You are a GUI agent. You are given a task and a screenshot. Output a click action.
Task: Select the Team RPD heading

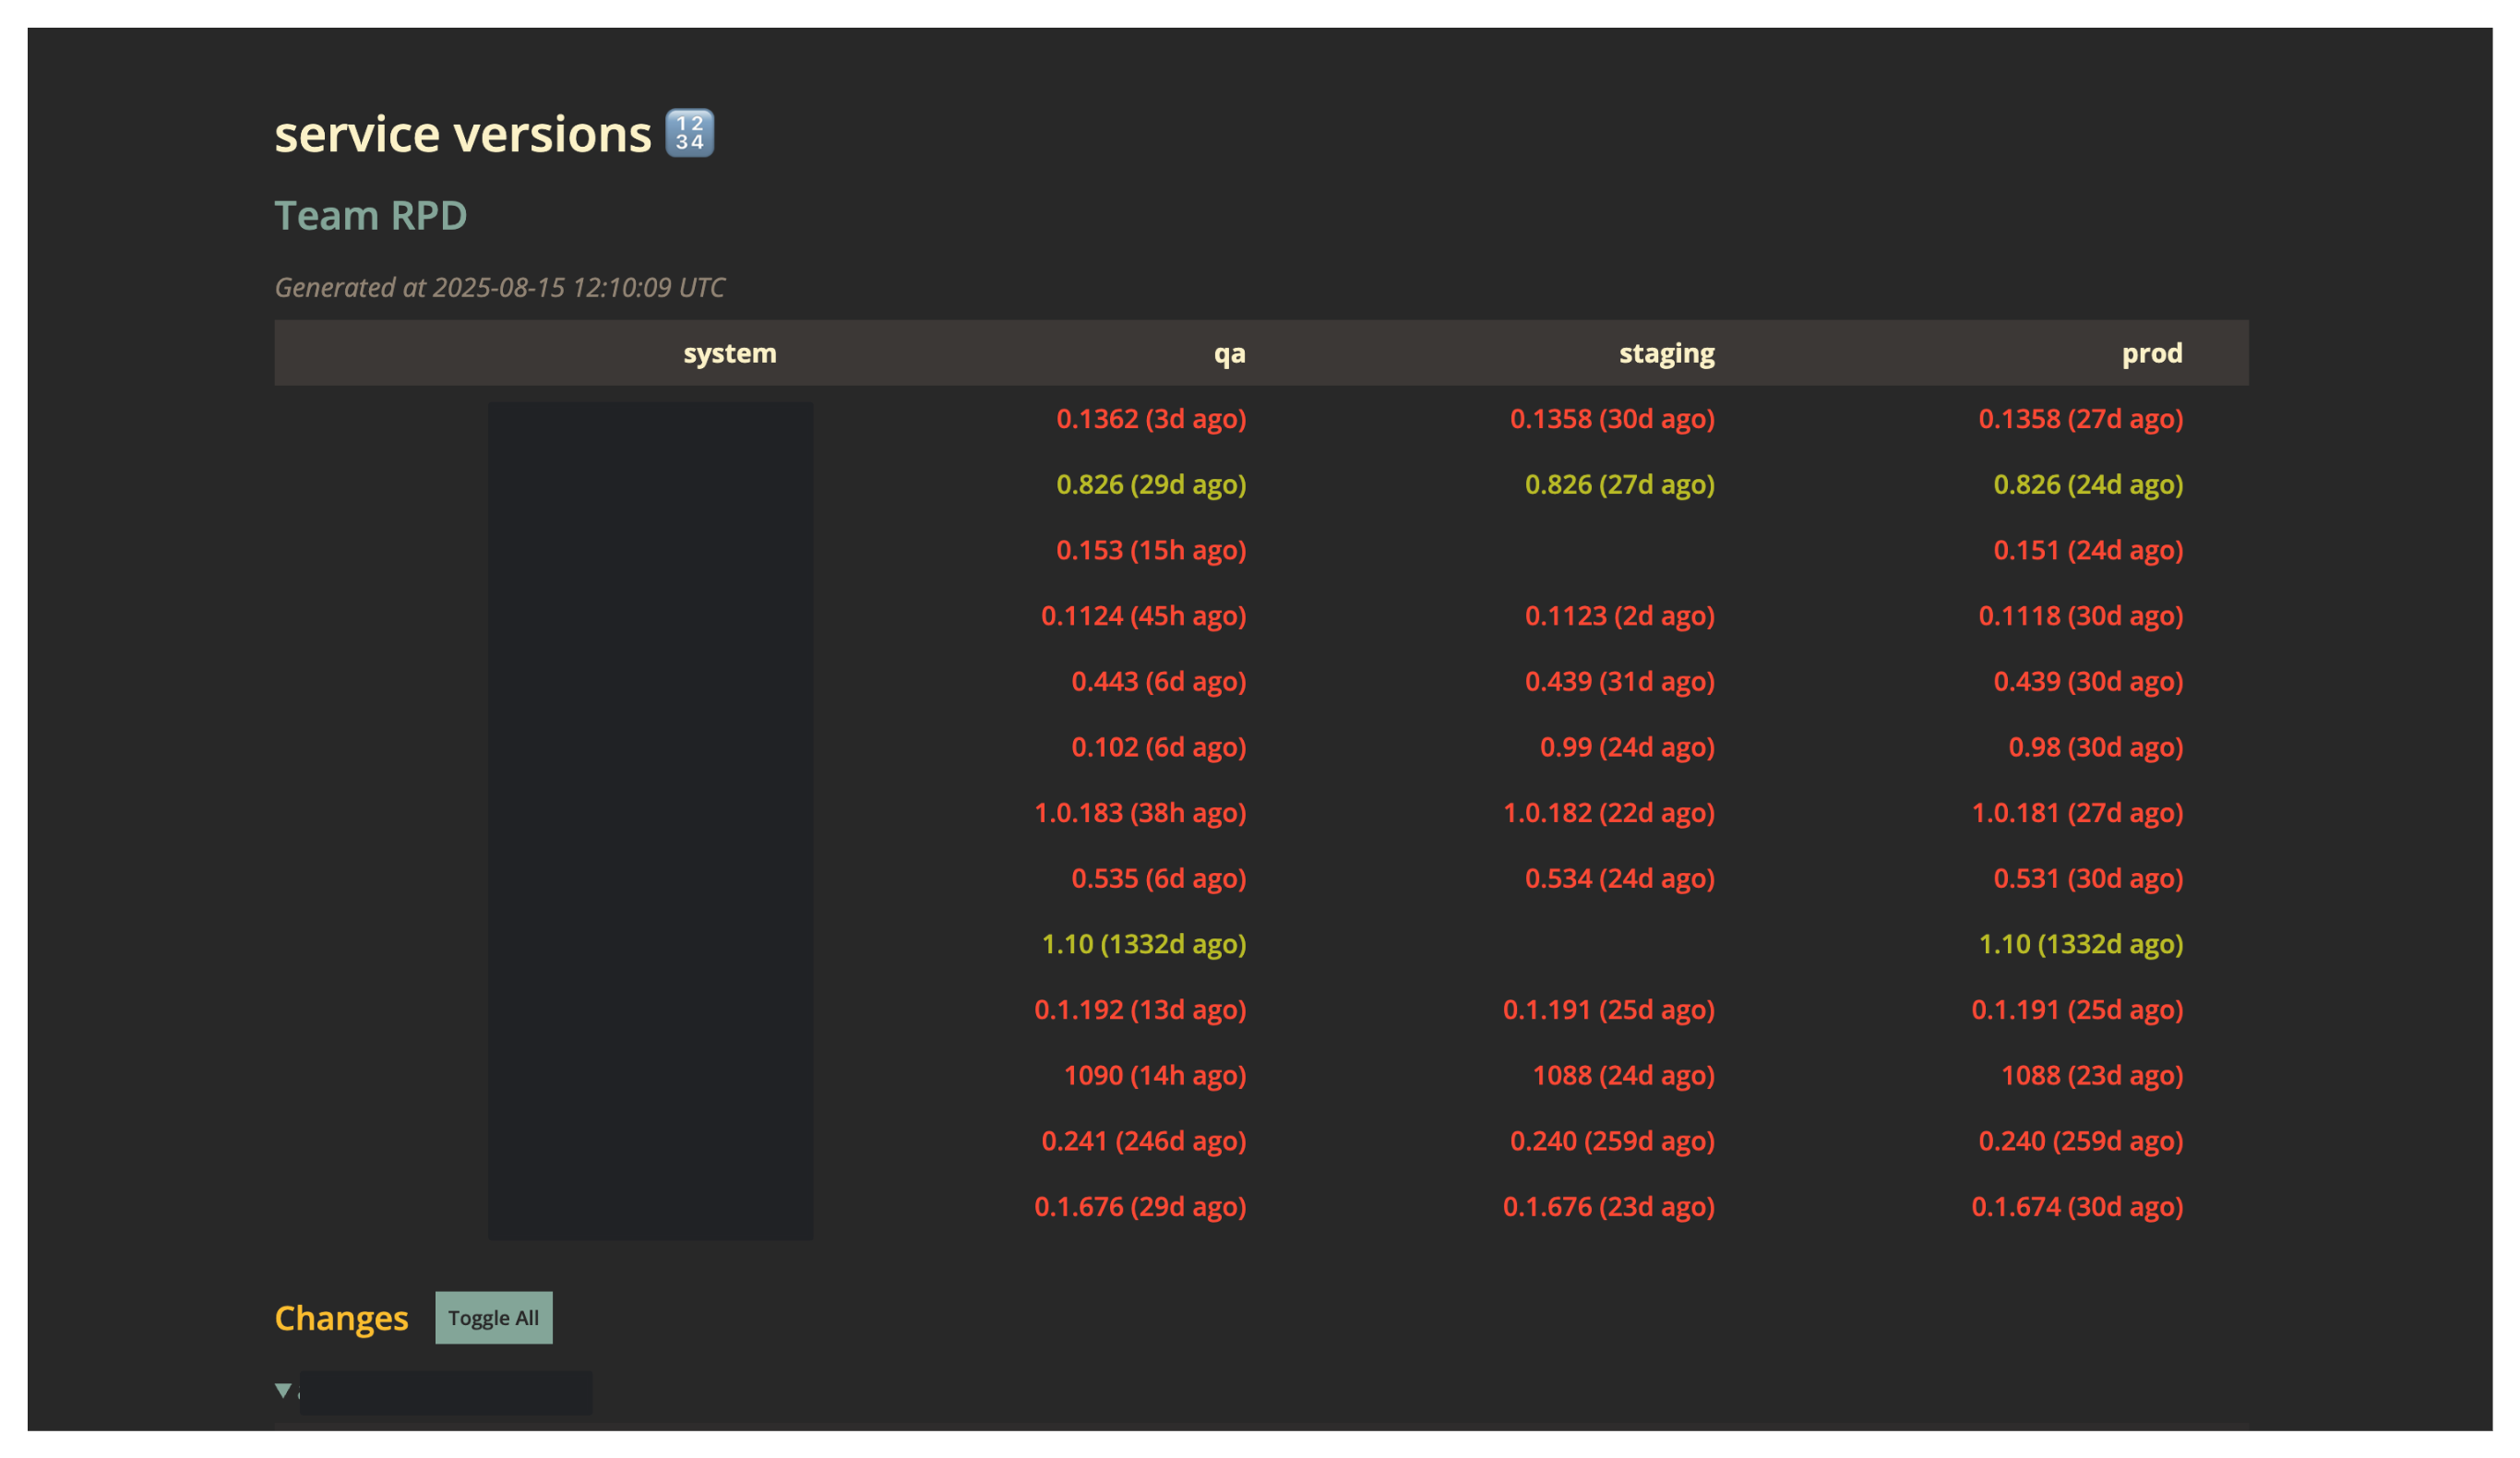(x=371, y=215)
